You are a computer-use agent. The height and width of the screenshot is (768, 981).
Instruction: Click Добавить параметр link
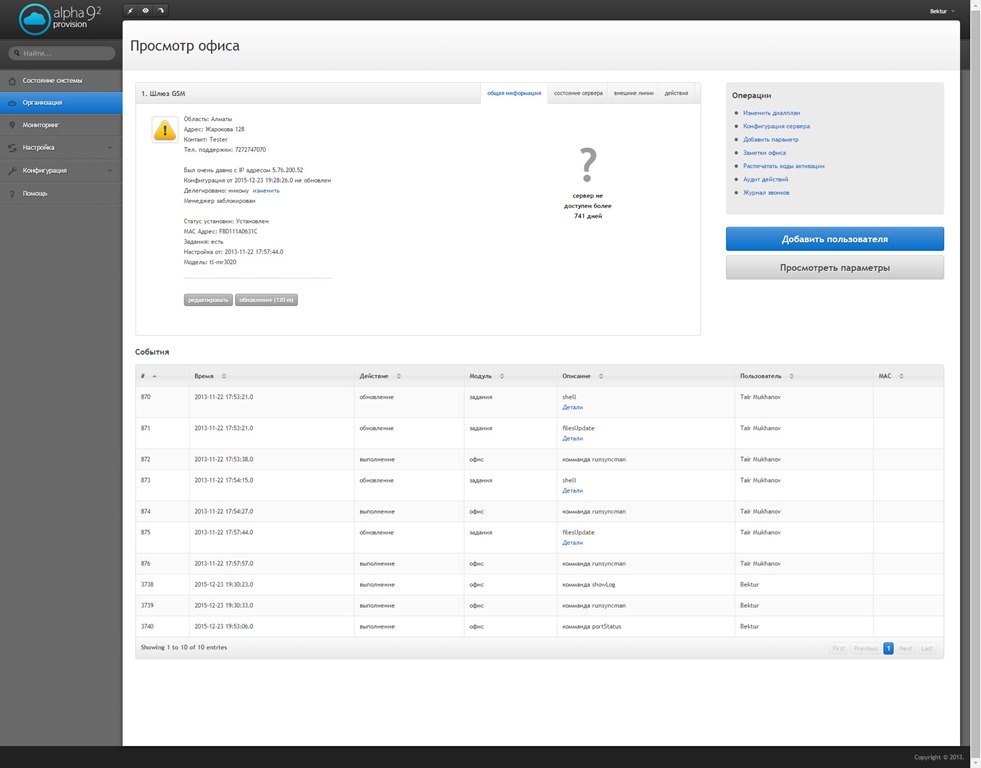pos(770,139)
